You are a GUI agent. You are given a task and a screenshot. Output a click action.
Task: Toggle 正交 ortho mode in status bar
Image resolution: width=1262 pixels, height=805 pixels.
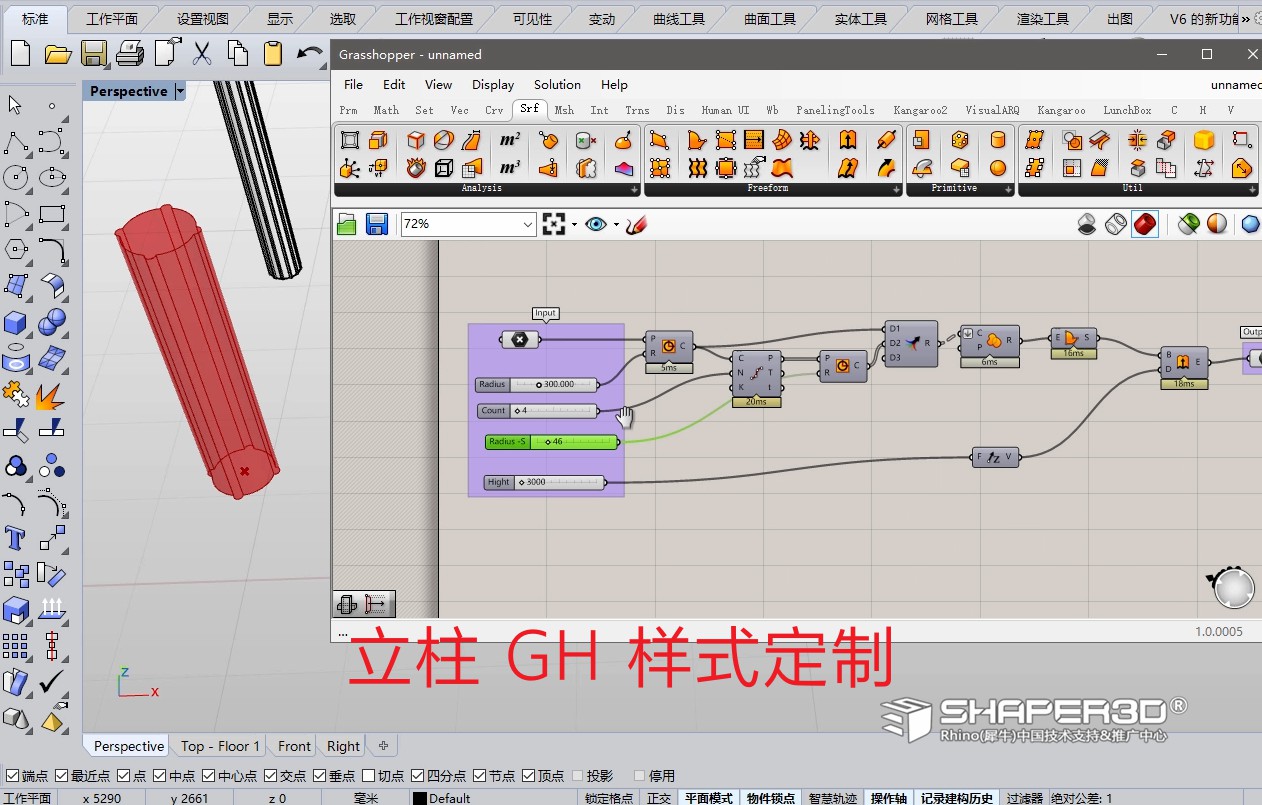point(659,798)
